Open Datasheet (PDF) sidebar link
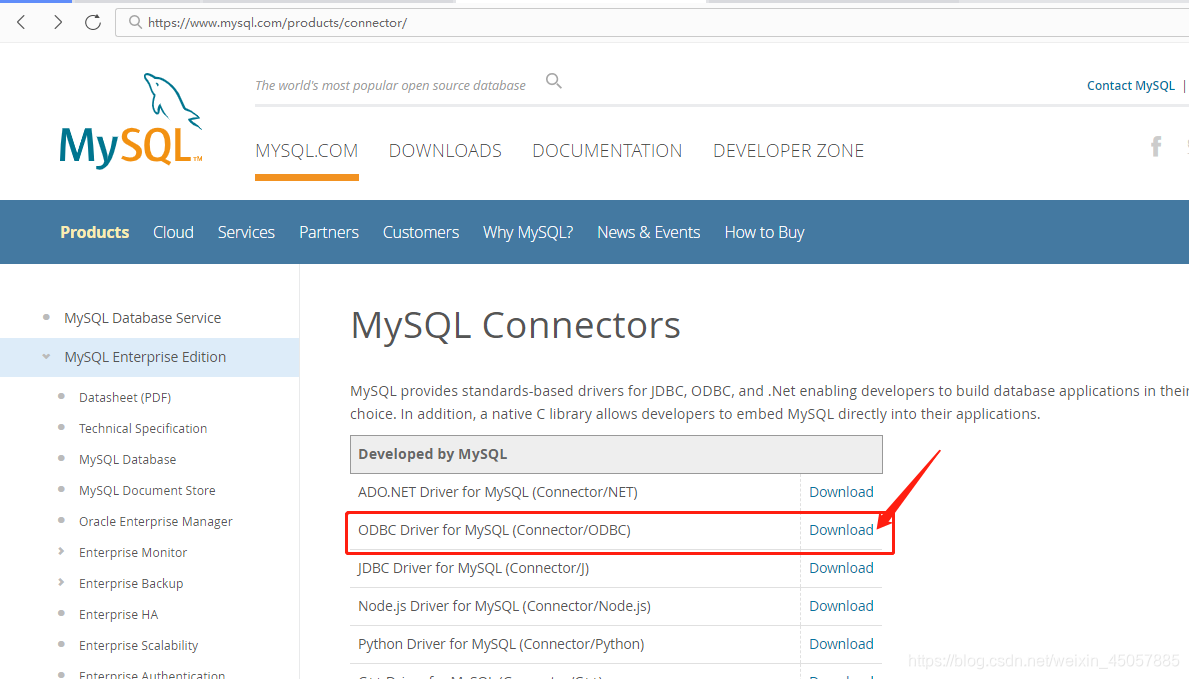 (x=125, y=398)
